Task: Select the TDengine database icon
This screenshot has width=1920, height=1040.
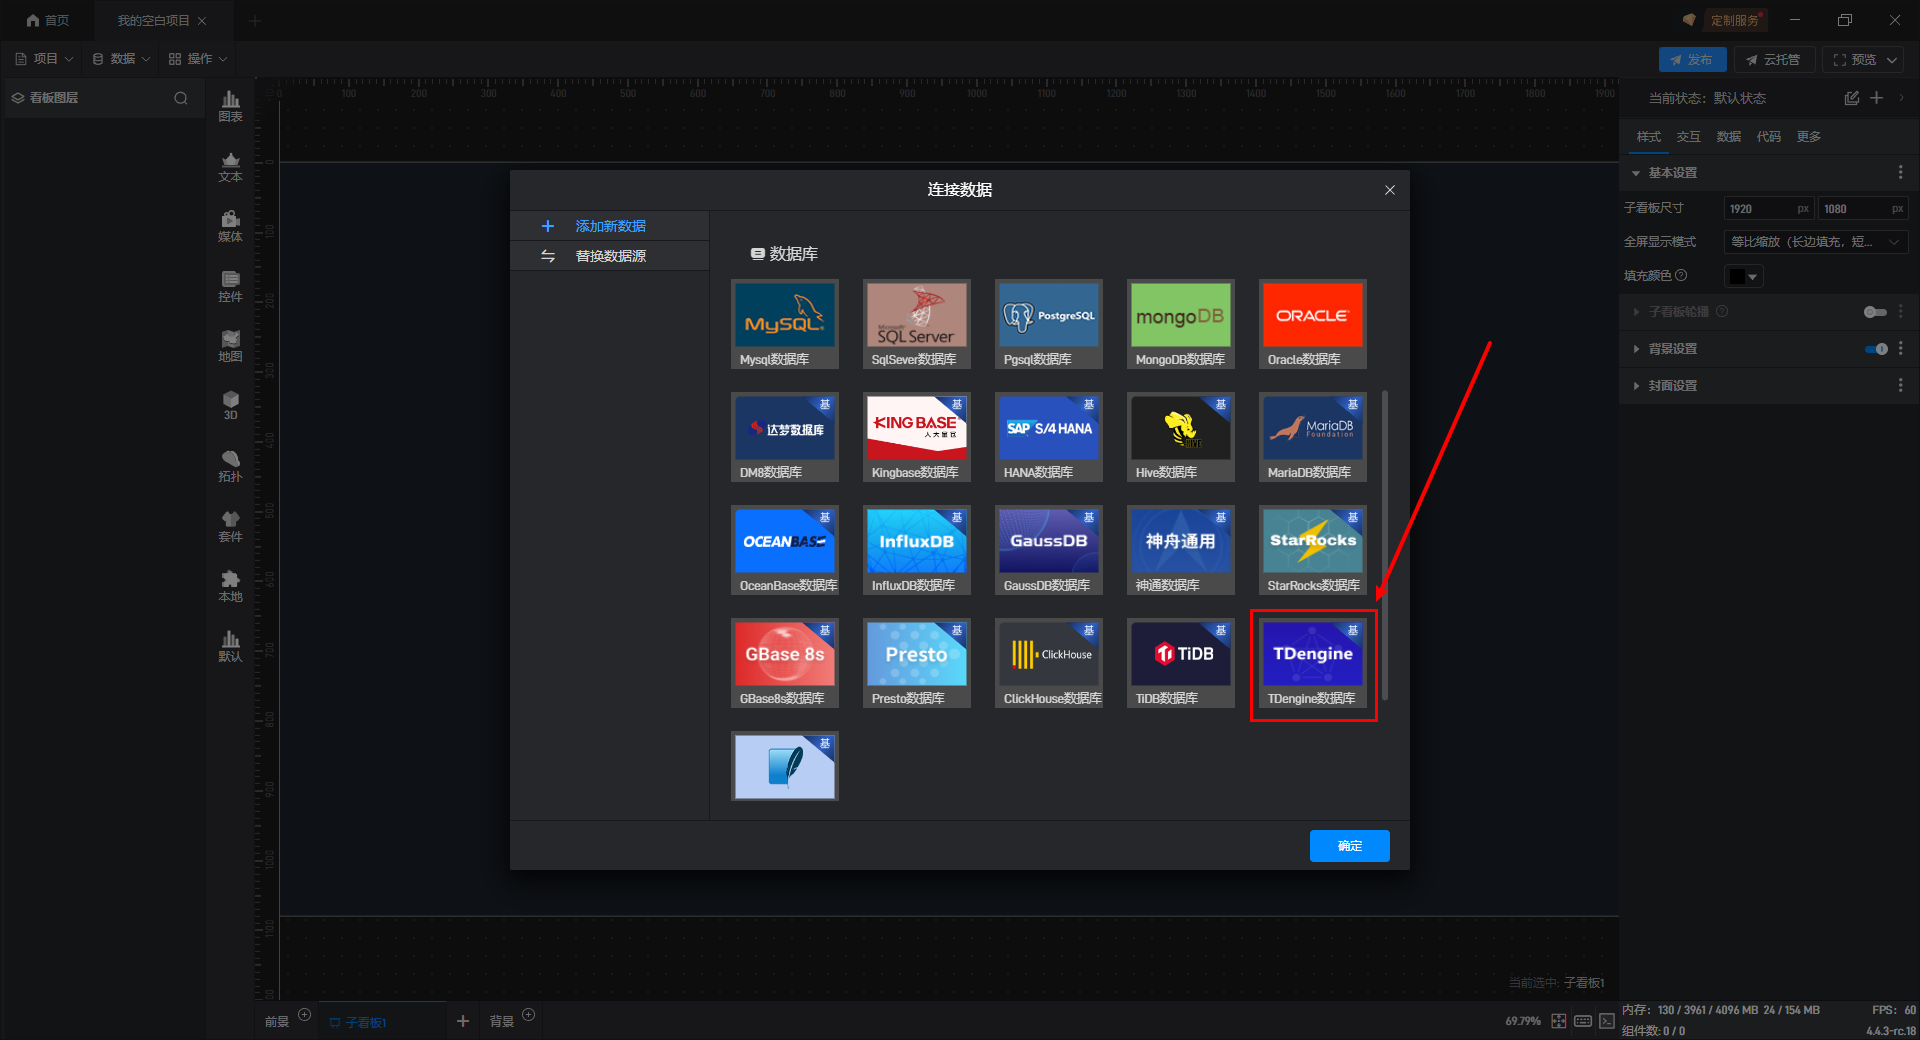Action: (1313, 663)
